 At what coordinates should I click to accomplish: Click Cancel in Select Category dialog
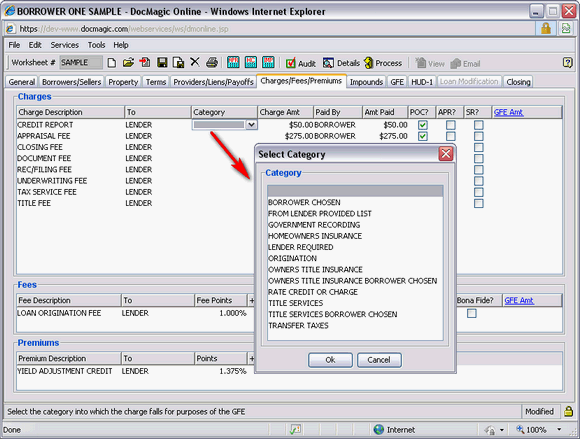click(379, 360)
